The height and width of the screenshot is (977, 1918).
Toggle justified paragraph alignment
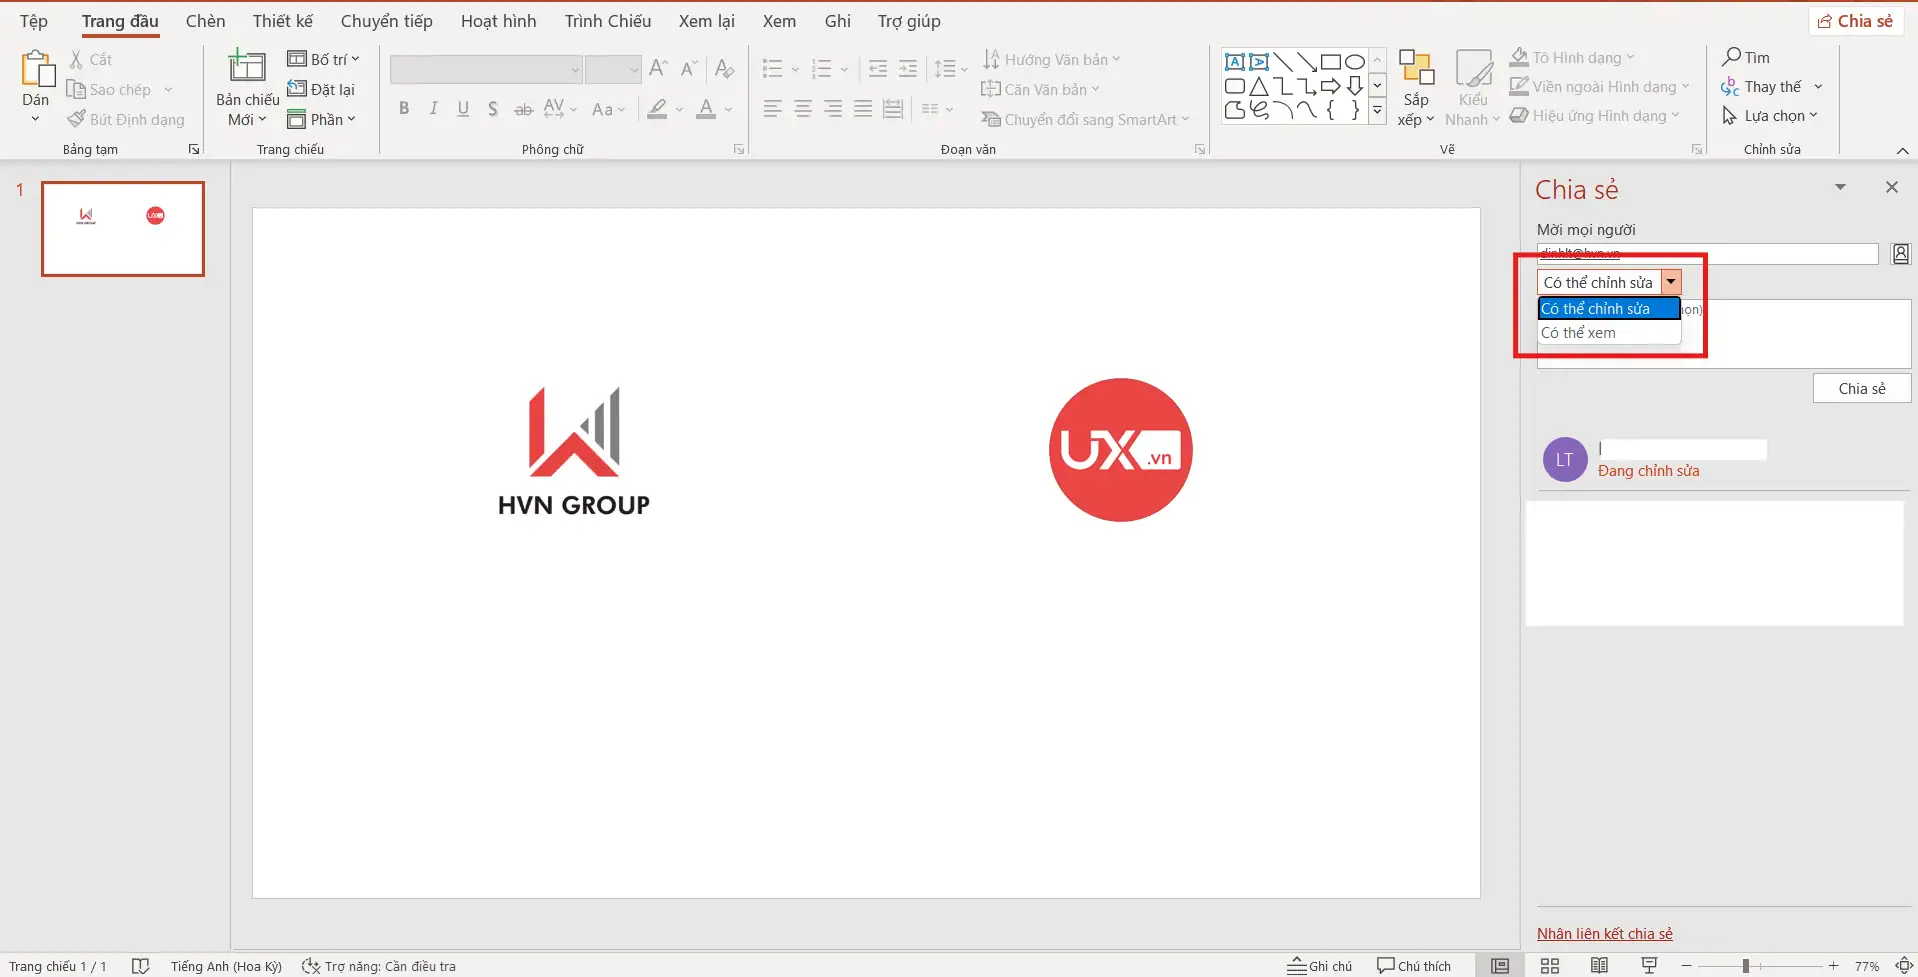click(x=863, y=108)
